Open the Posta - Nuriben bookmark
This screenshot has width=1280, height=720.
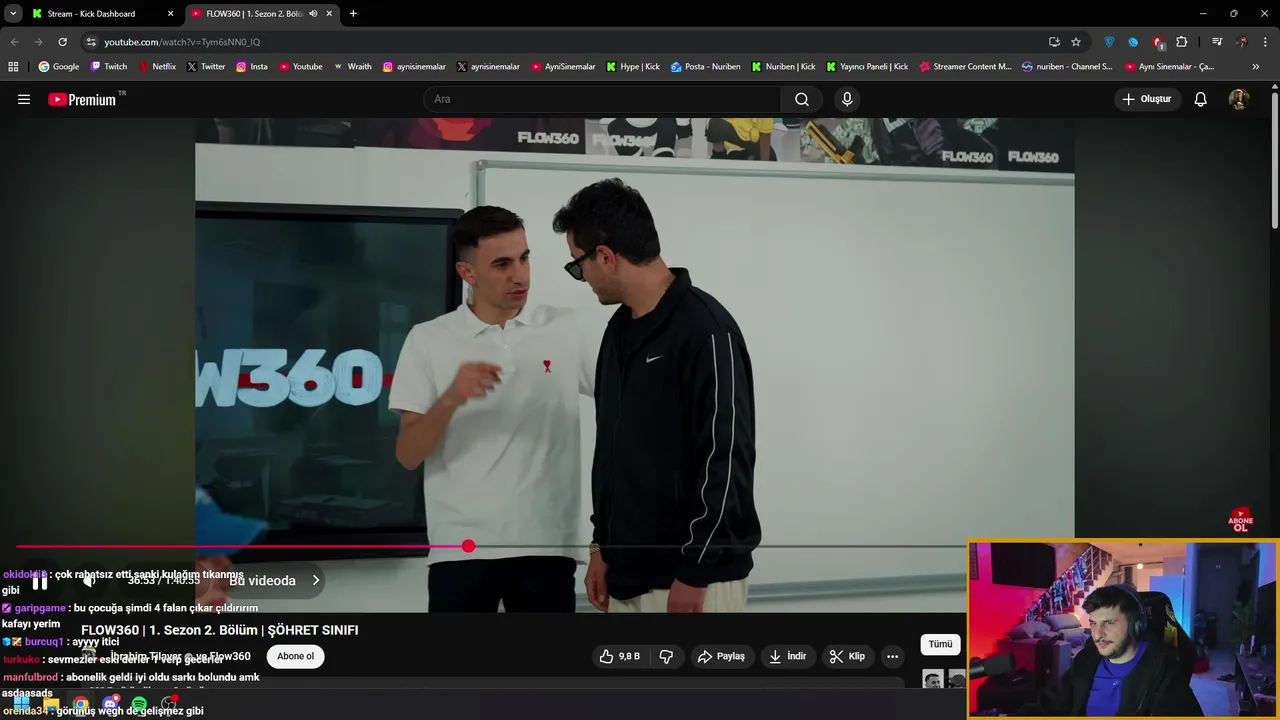[x=705, y=66]
